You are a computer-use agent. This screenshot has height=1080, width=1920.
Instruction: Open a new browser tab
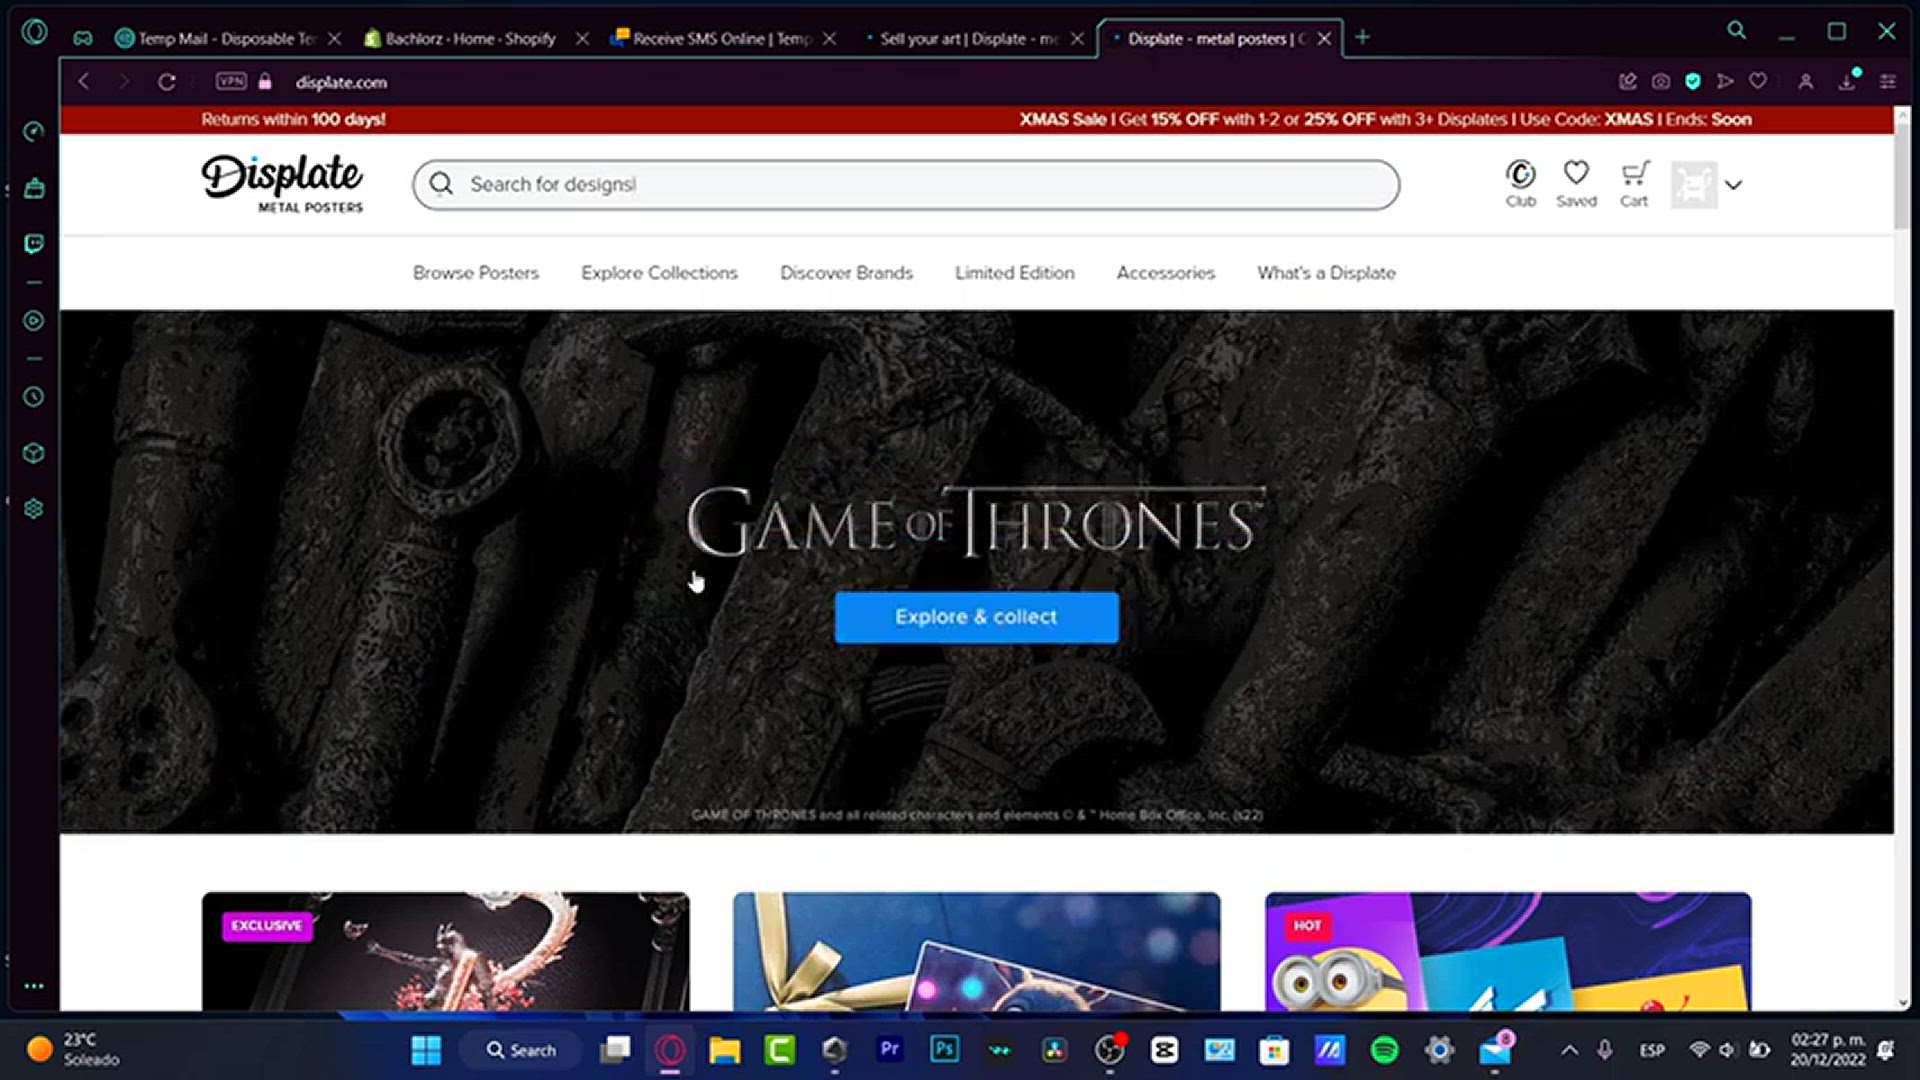[x=1362, y=38]
